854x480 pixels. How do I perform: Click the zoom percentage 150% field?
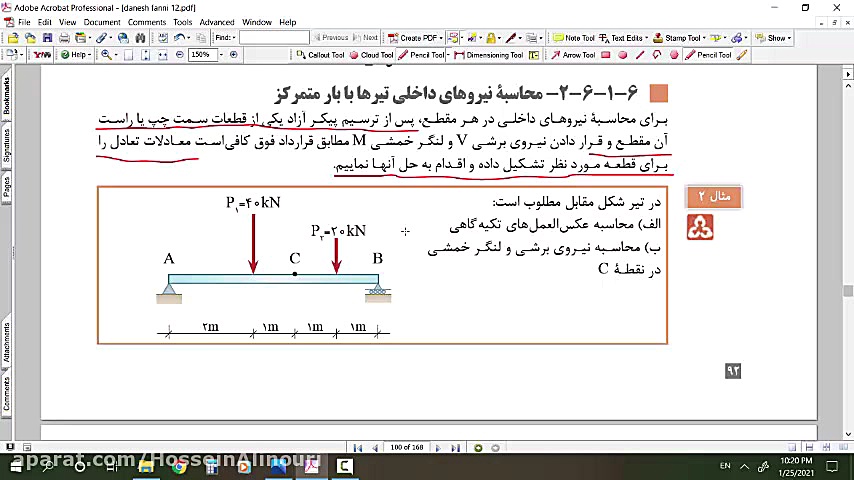point(202,54)
